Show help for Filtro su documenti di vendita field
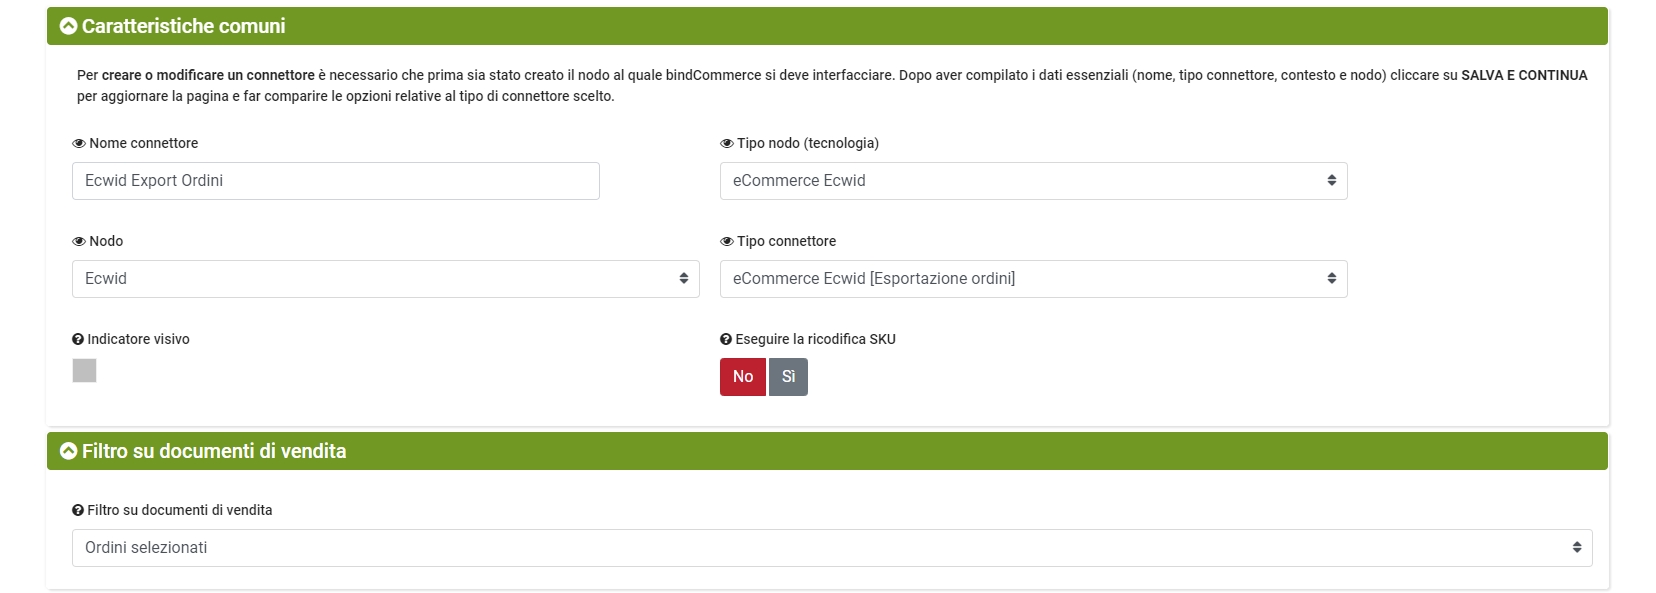This screenshot has height=593, width=1656. click(x=78, y=511)
